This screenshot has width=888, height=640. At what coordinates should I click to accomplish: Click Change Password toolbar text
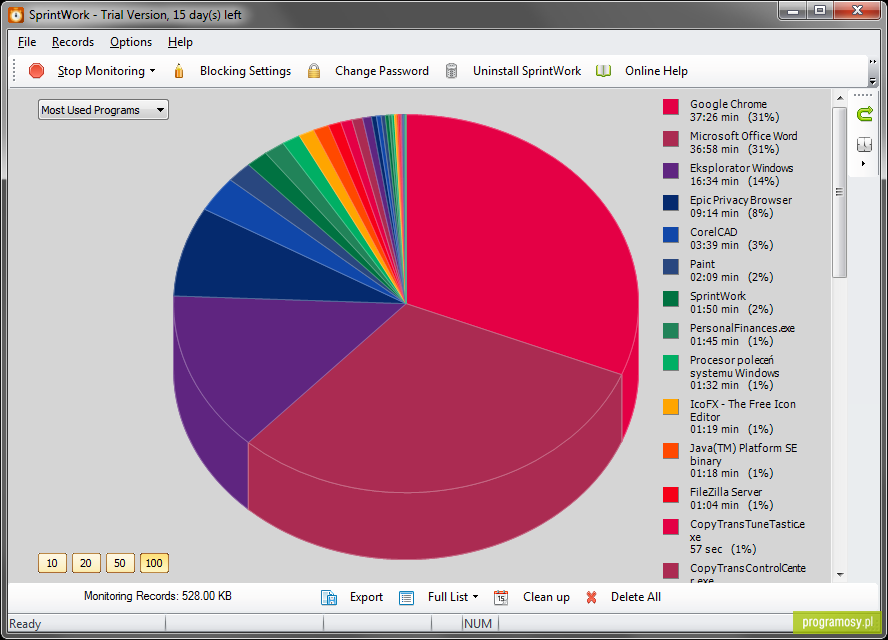point(382,71)
